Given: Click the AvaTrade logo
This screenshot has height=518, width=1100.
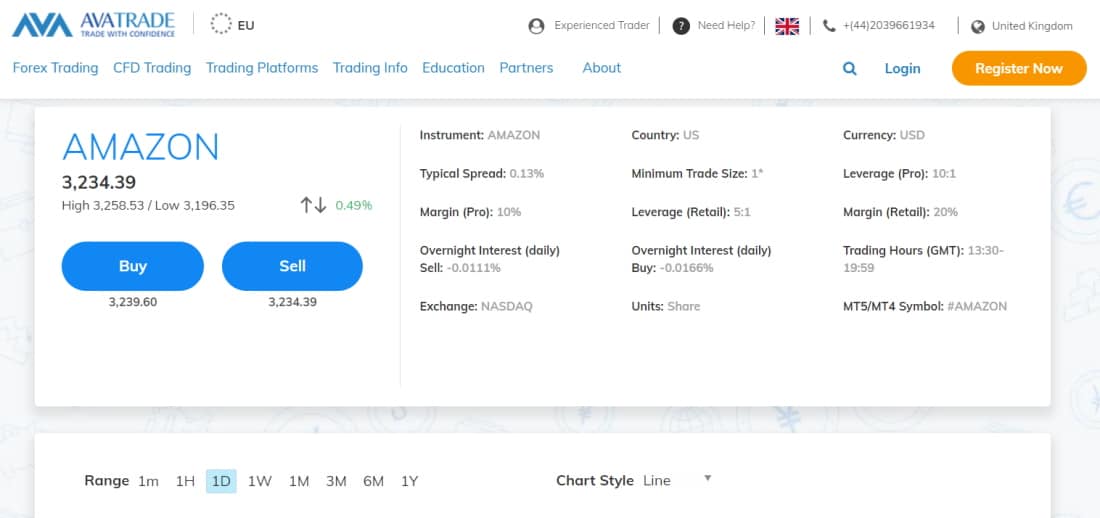Looking at the screenshot, I should pos(93,25).
